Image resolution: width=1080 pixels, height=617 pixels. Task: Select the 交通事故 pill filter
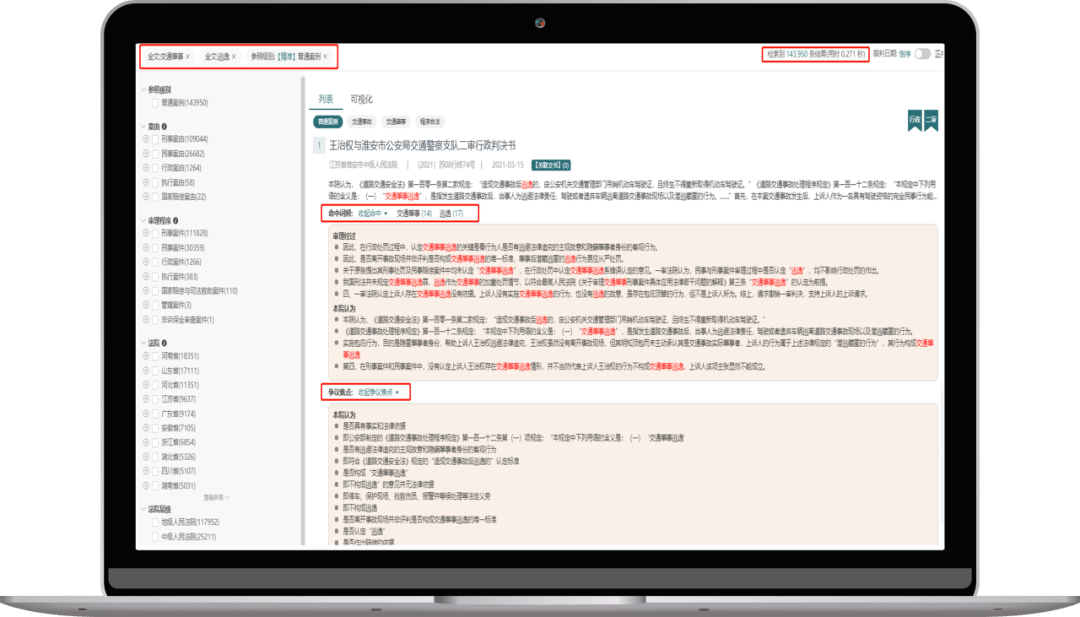coord(362,122)
